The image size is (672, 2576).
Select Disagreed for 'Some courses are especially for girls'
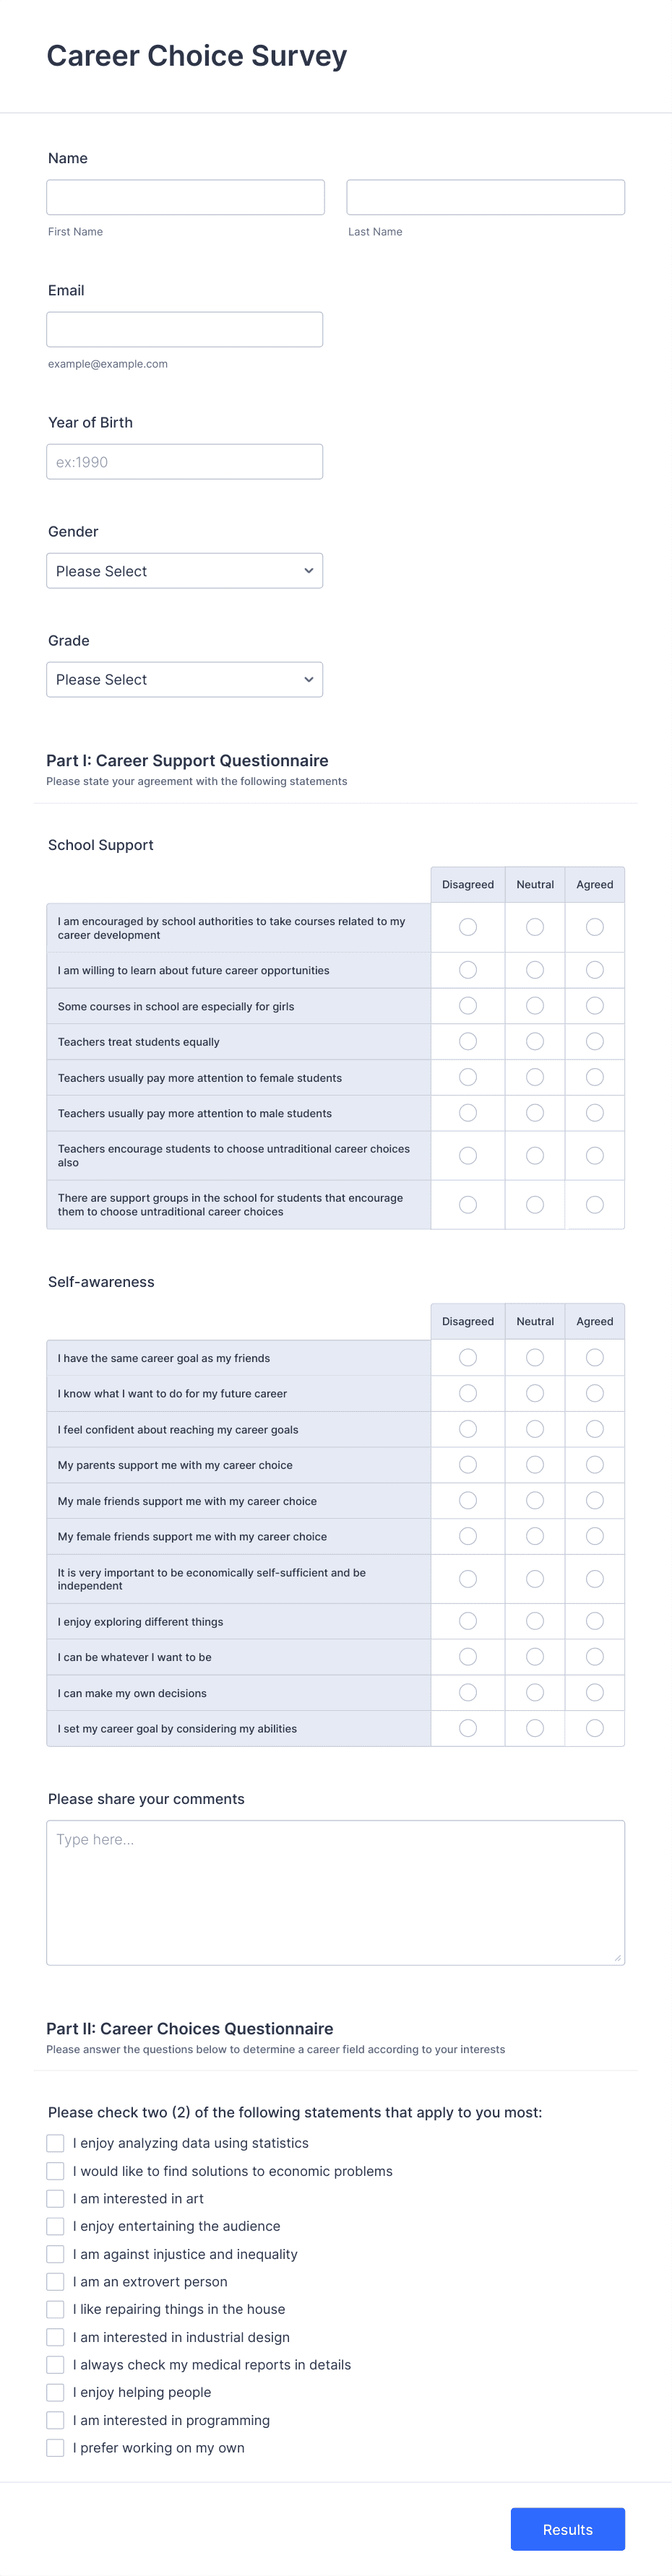[467, 1005]
